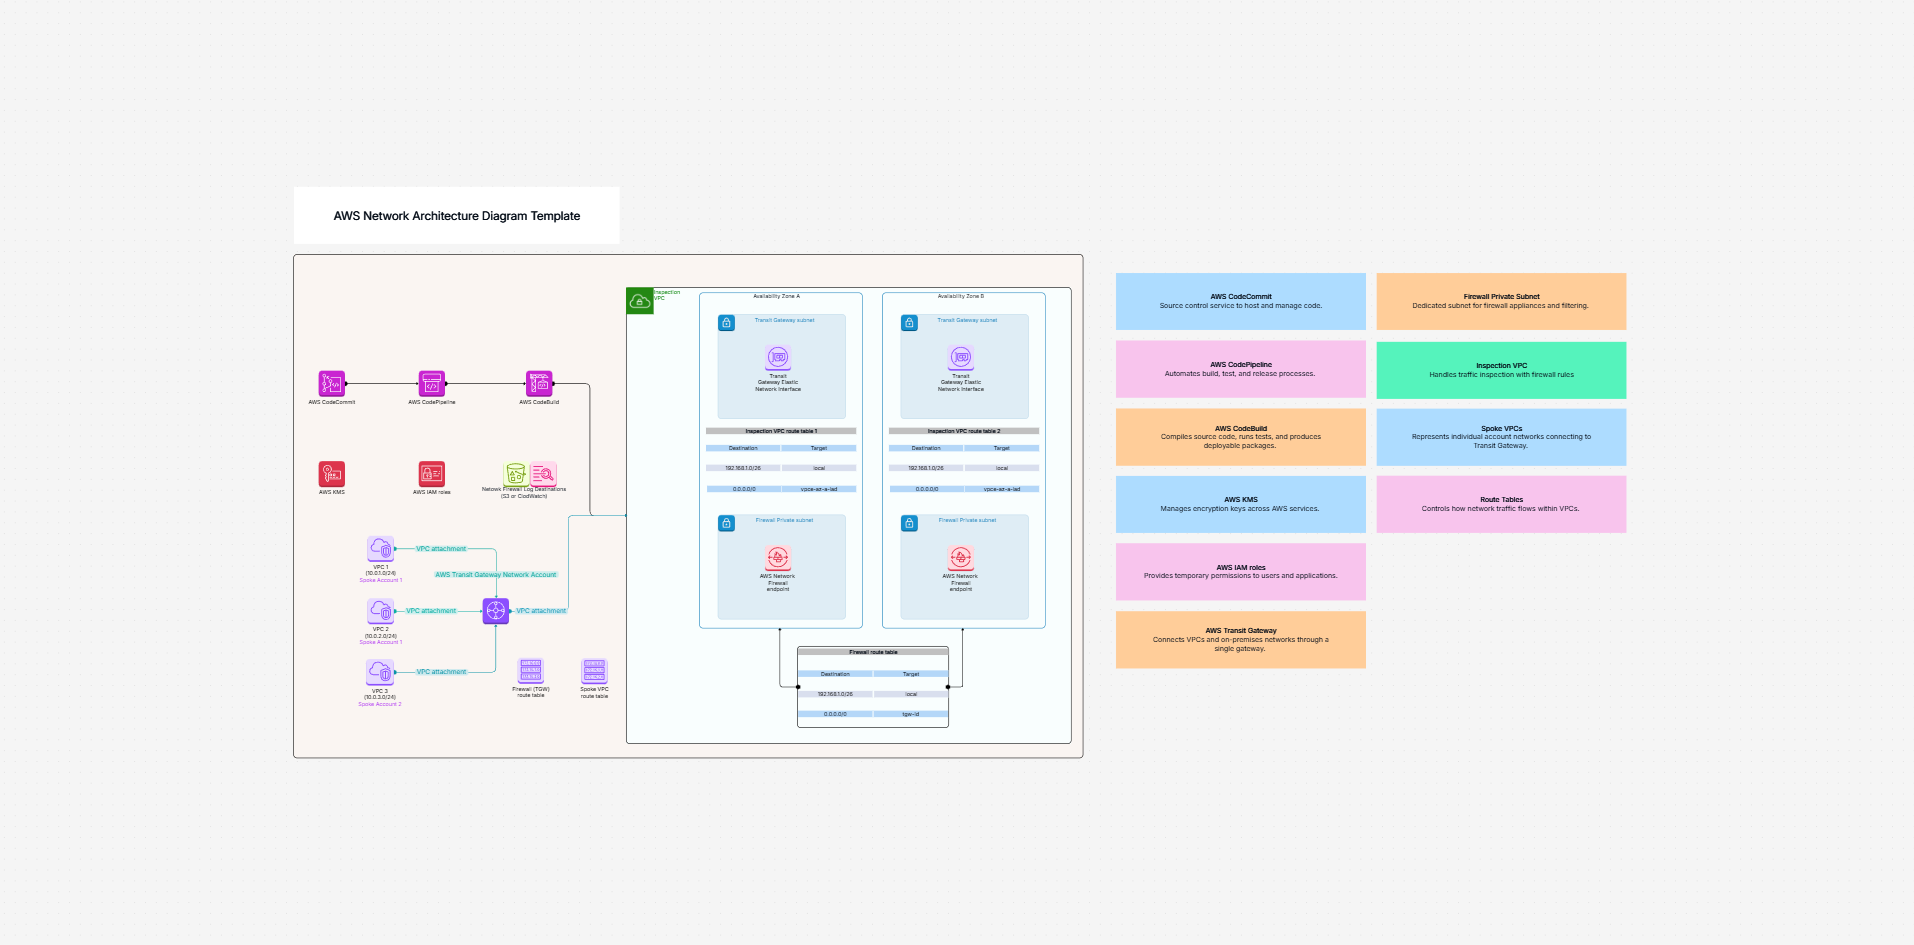Select the pink CloudWatch magnifier icon
1914x945 pixels.
pos(543,474)
